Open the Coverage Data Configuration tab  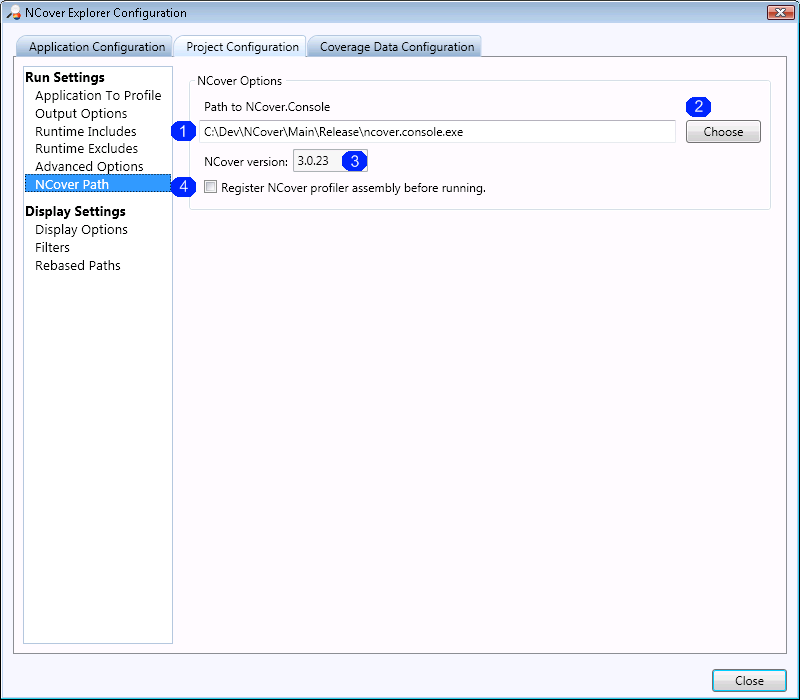[396, 47]
